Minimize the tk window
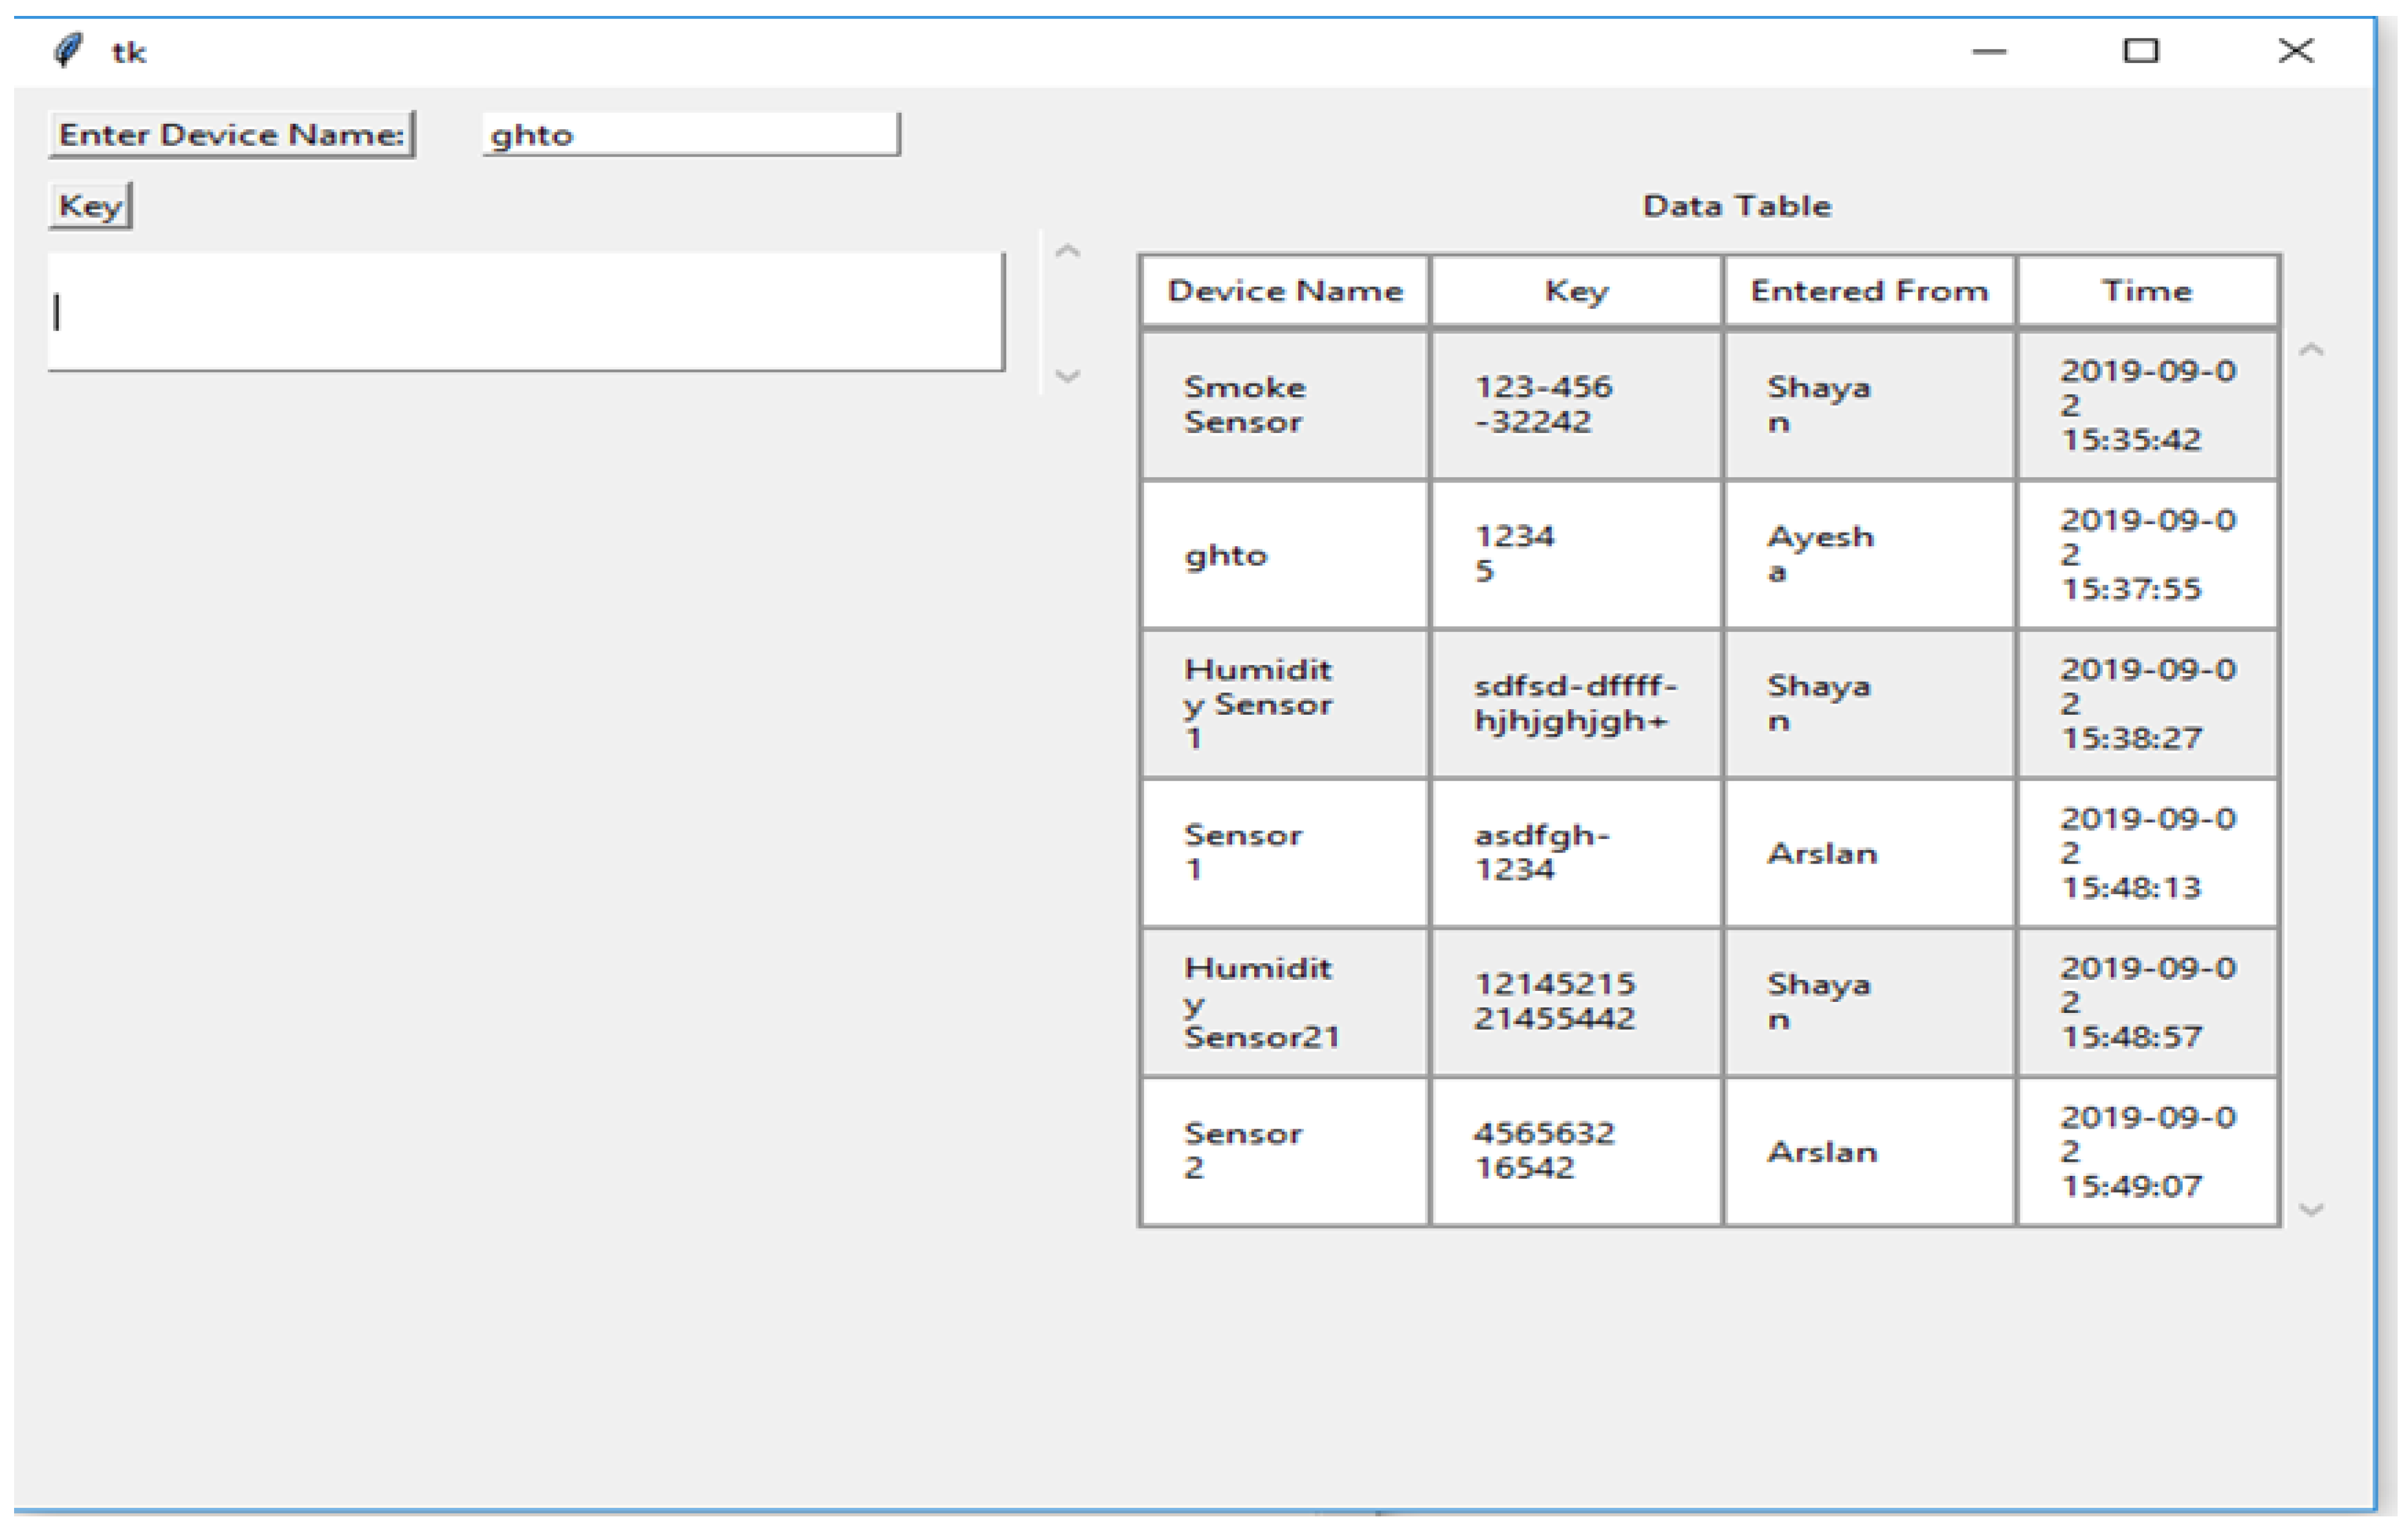 [1988, 51]
